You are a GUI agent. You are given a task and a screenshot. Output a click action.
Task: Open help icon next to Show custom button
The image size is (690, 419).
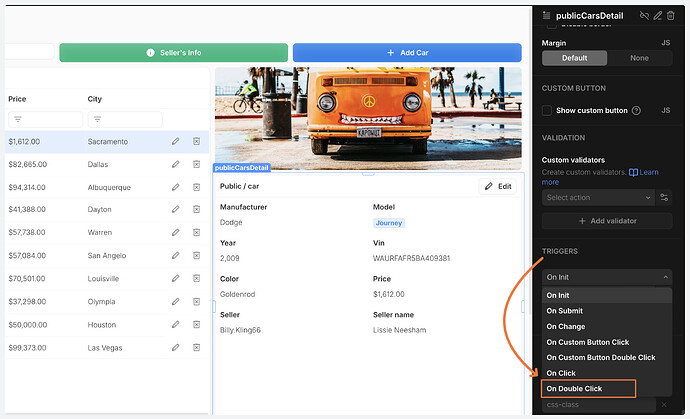pos(637,110)
